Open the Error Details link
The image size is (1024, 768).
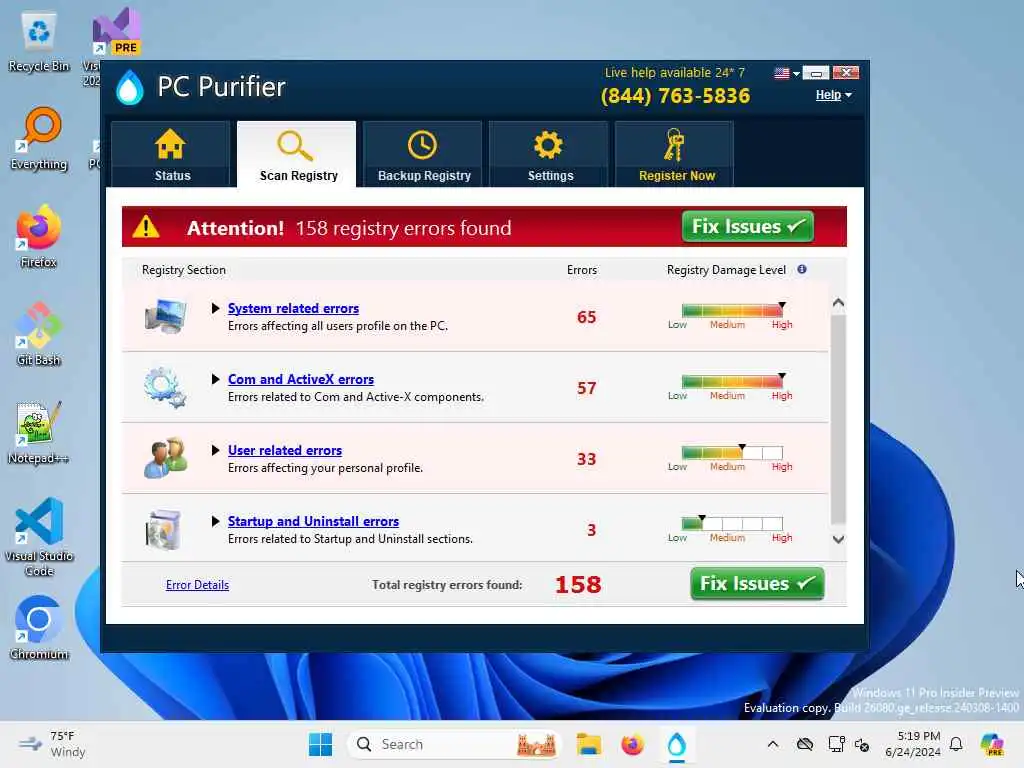click(x=197, y=585)
